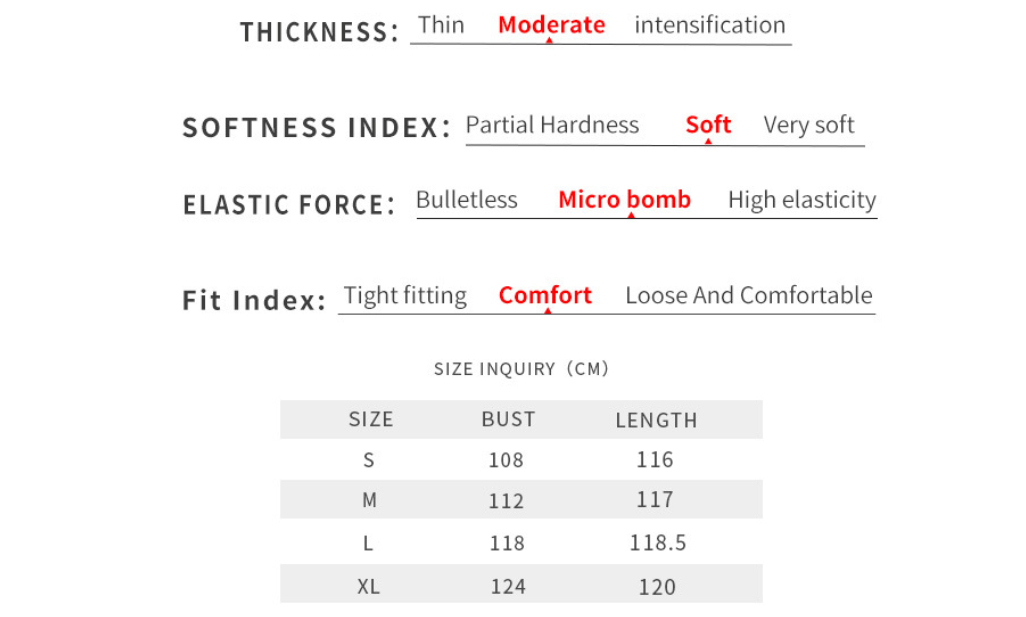Click the red triangle below Soft
This screenshot has height=617, width=1026.
coord(708,141)
